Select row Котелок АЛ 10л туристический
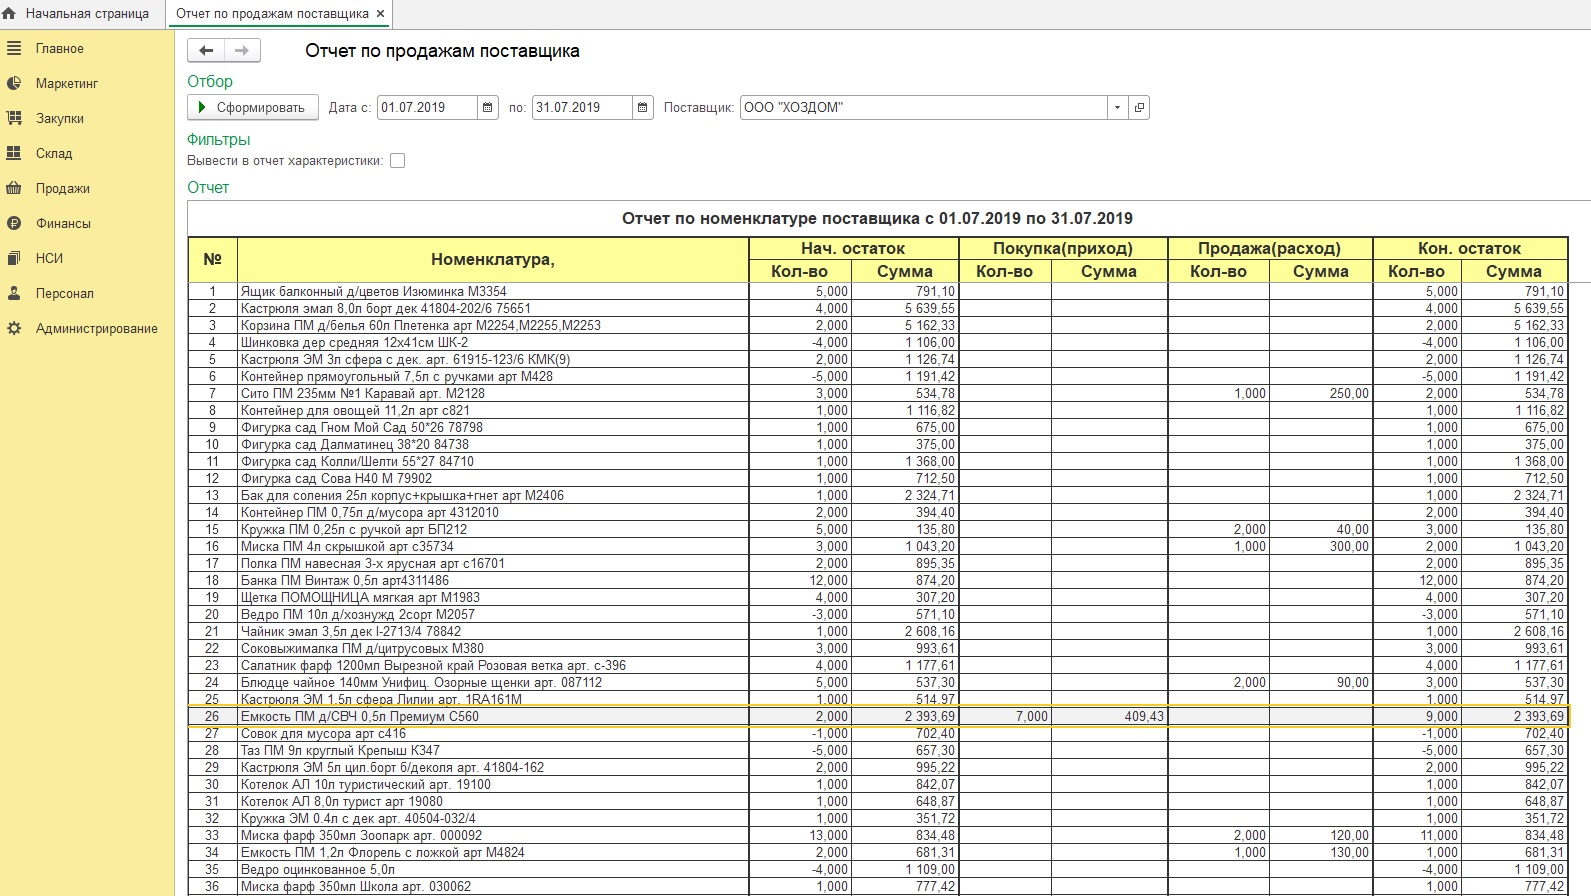 coord(878,784)
